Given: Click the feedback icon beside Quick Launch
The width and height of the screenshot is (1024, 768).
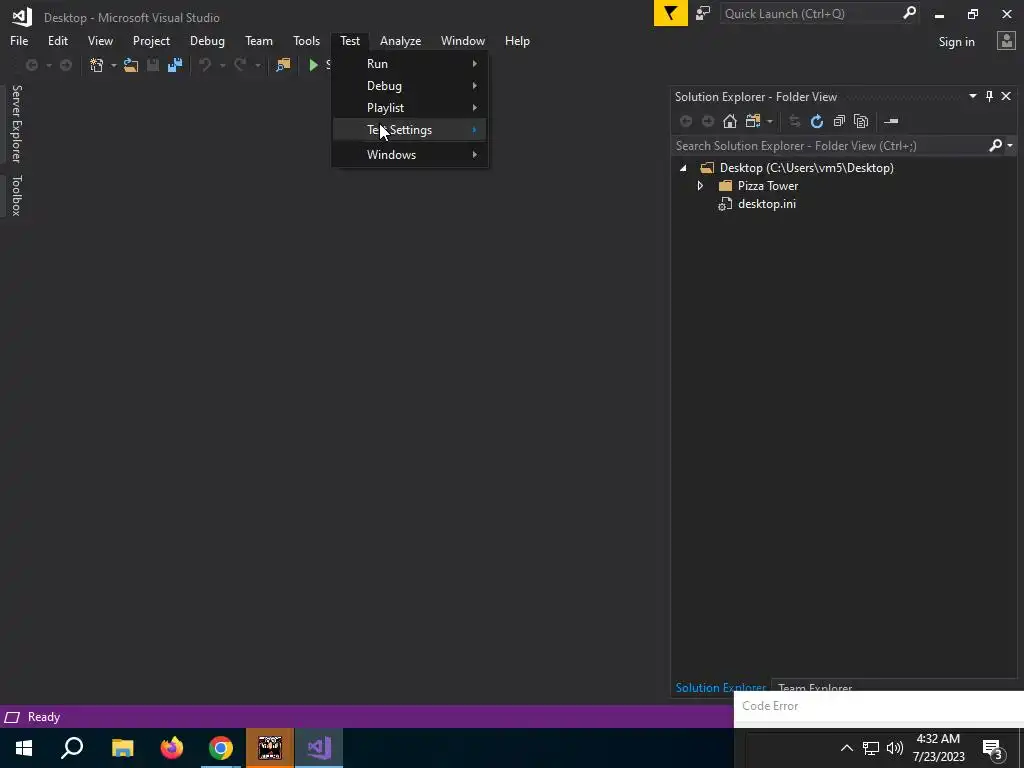Looking at the screenshot, I should [703, 13].
